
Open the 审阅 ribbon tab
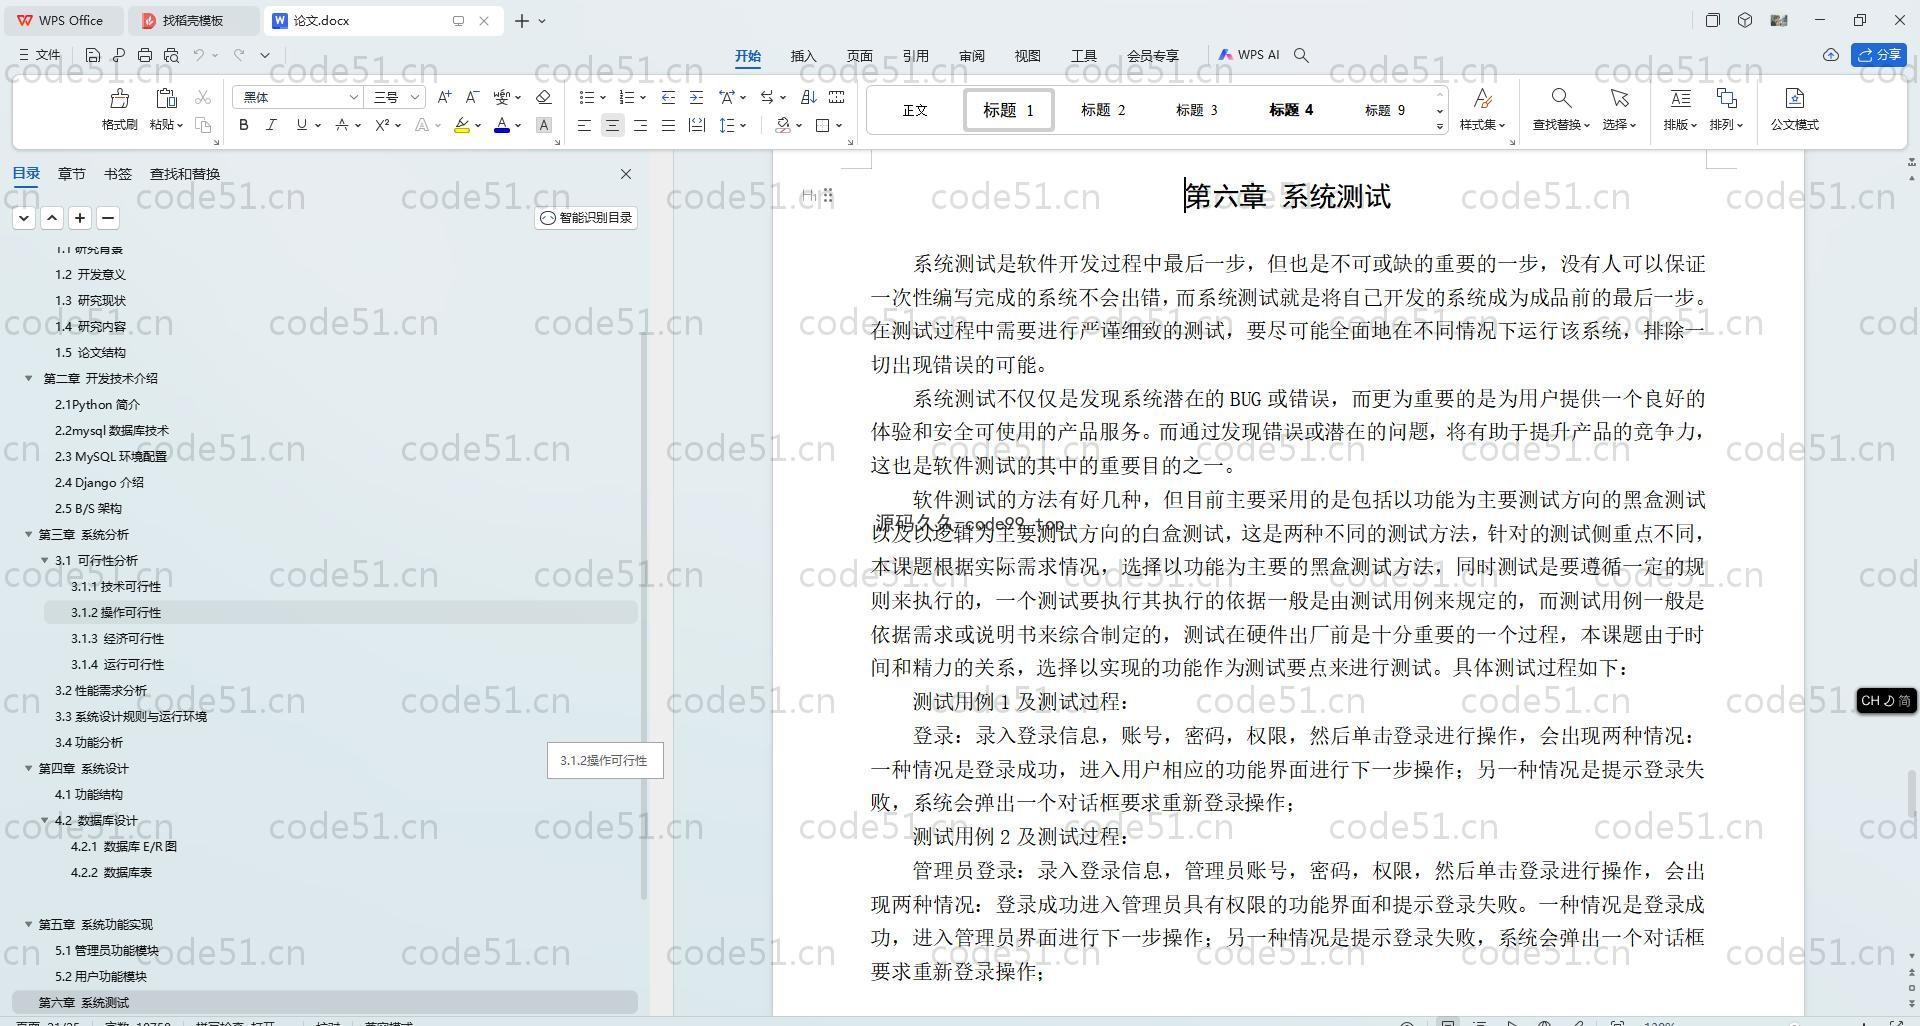tap(971, 56)
